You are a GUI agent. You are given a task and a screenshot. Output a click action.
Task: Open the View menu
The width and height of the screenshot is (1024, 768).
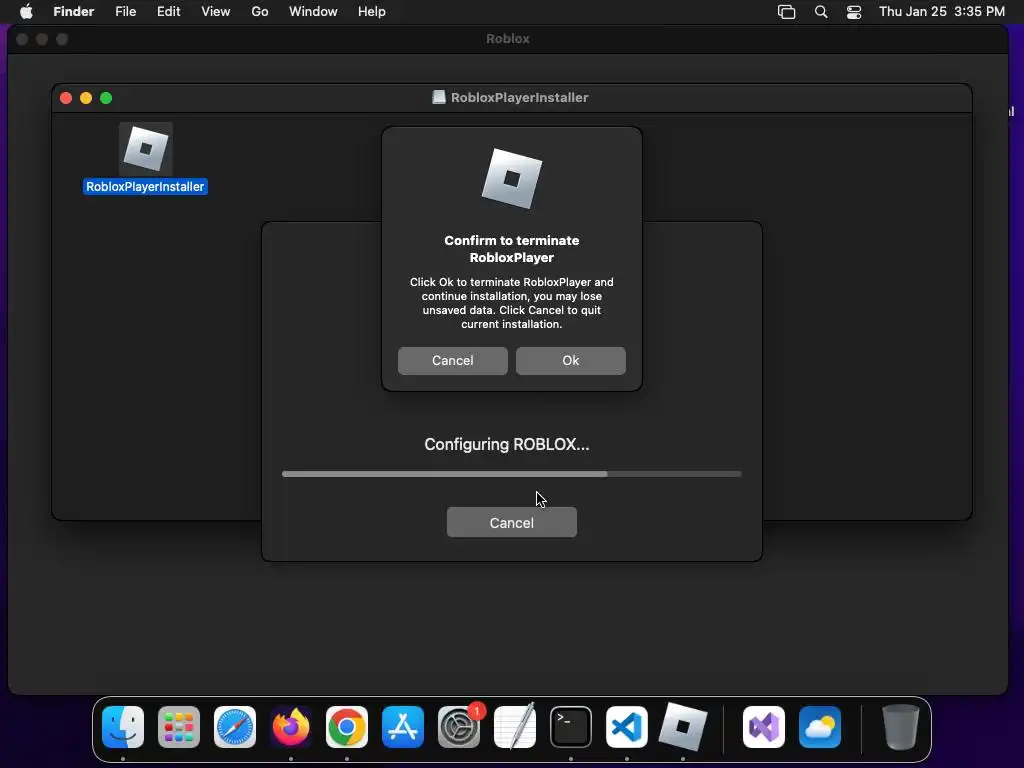tap(216, 12)
